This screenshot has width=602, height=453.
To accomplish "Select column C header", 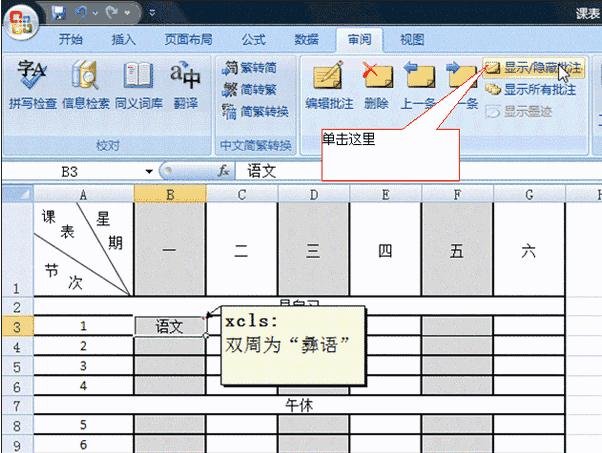I will click(x=241, y=195).
